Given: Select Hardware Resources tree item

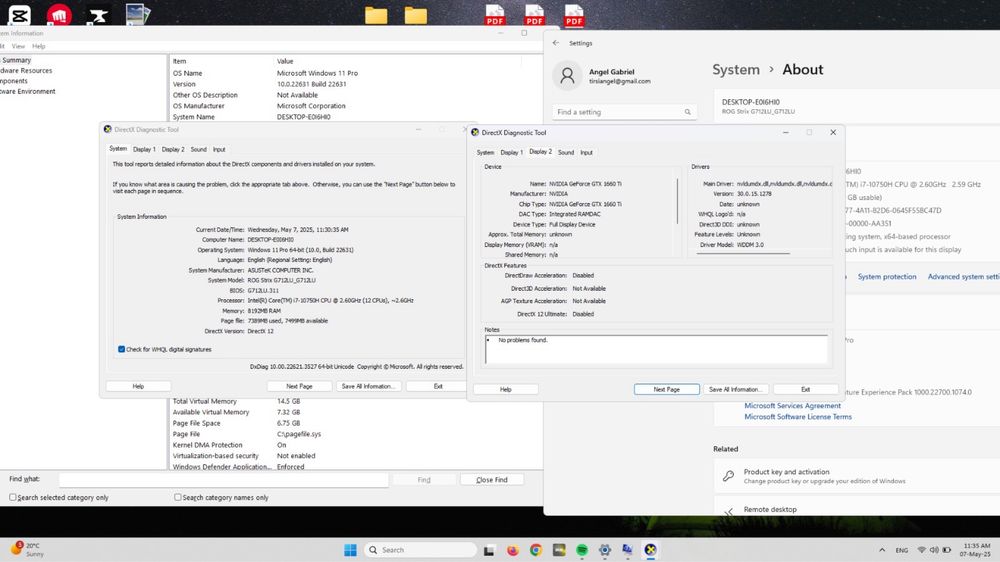Looking at the screenshot, I should click(26, 71).
